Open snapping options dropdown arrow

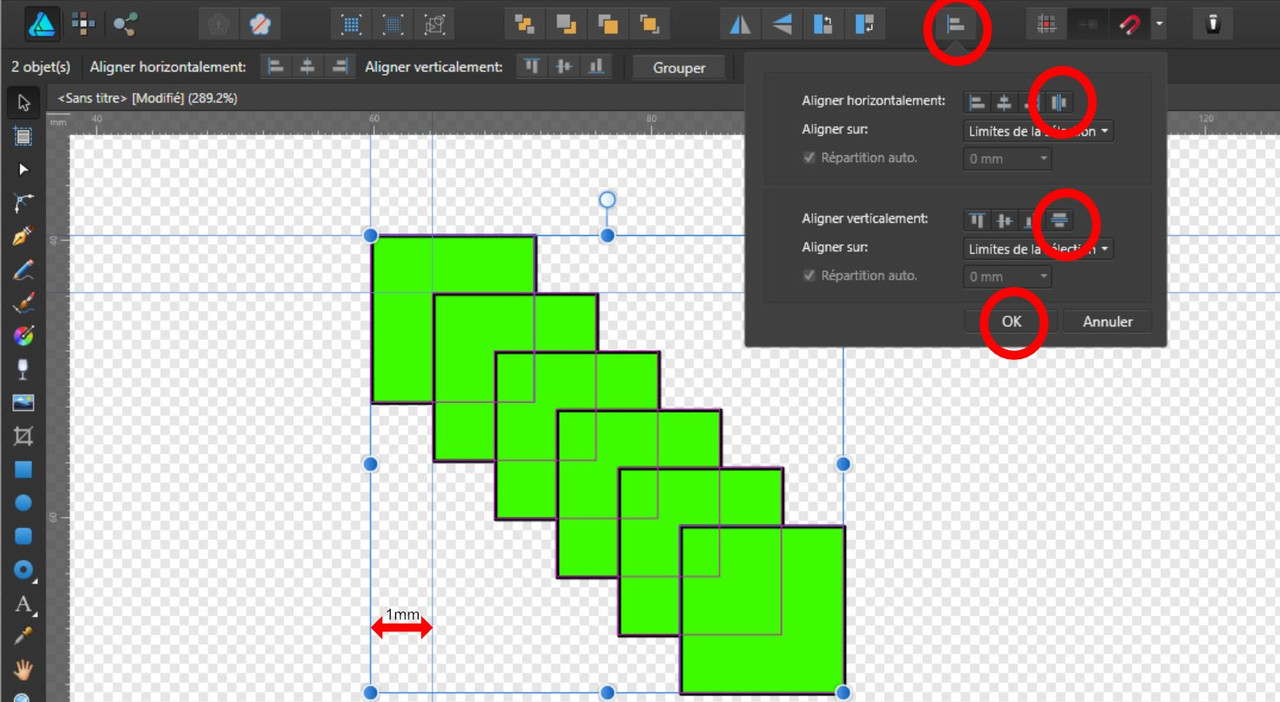pos(1159,23)
